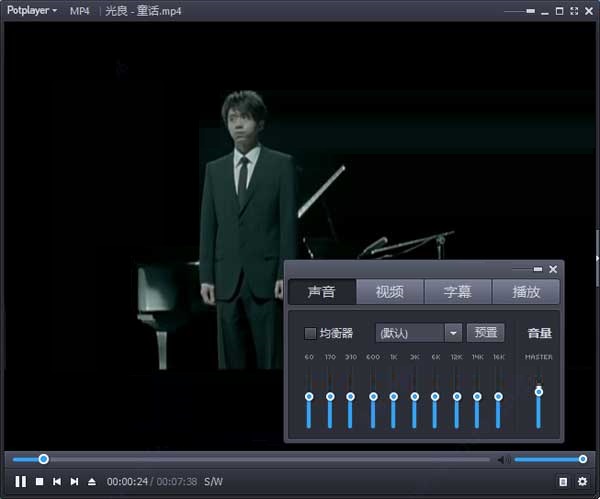Open settings with the gear icon
The width and height of the screenshot is (600, 499).
[582, 481]
